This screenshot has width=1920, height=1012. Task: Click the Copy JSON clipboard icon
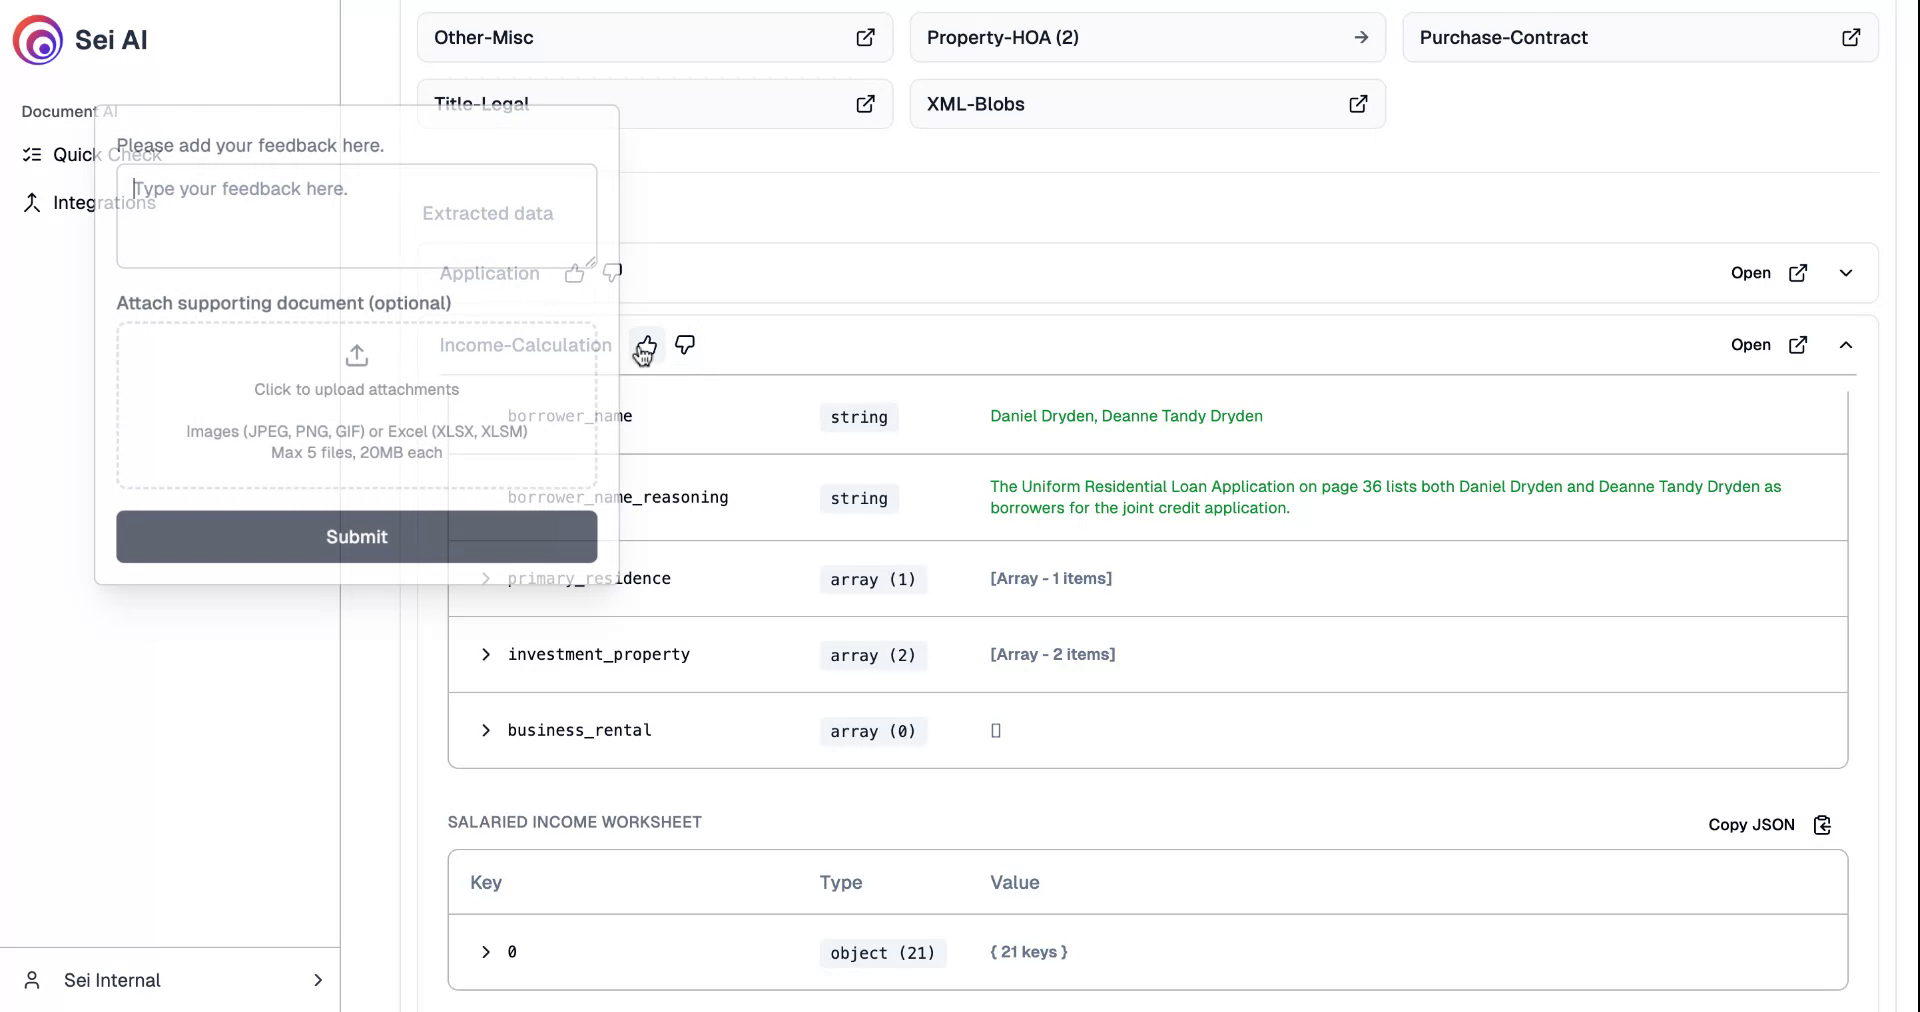click(x=1822, y=825)
